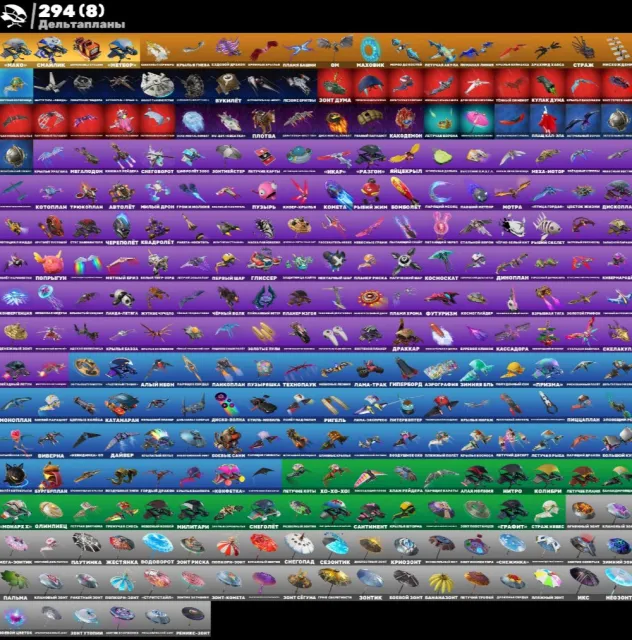Choose the ПОПРЫГУН glider

(51, 264)
